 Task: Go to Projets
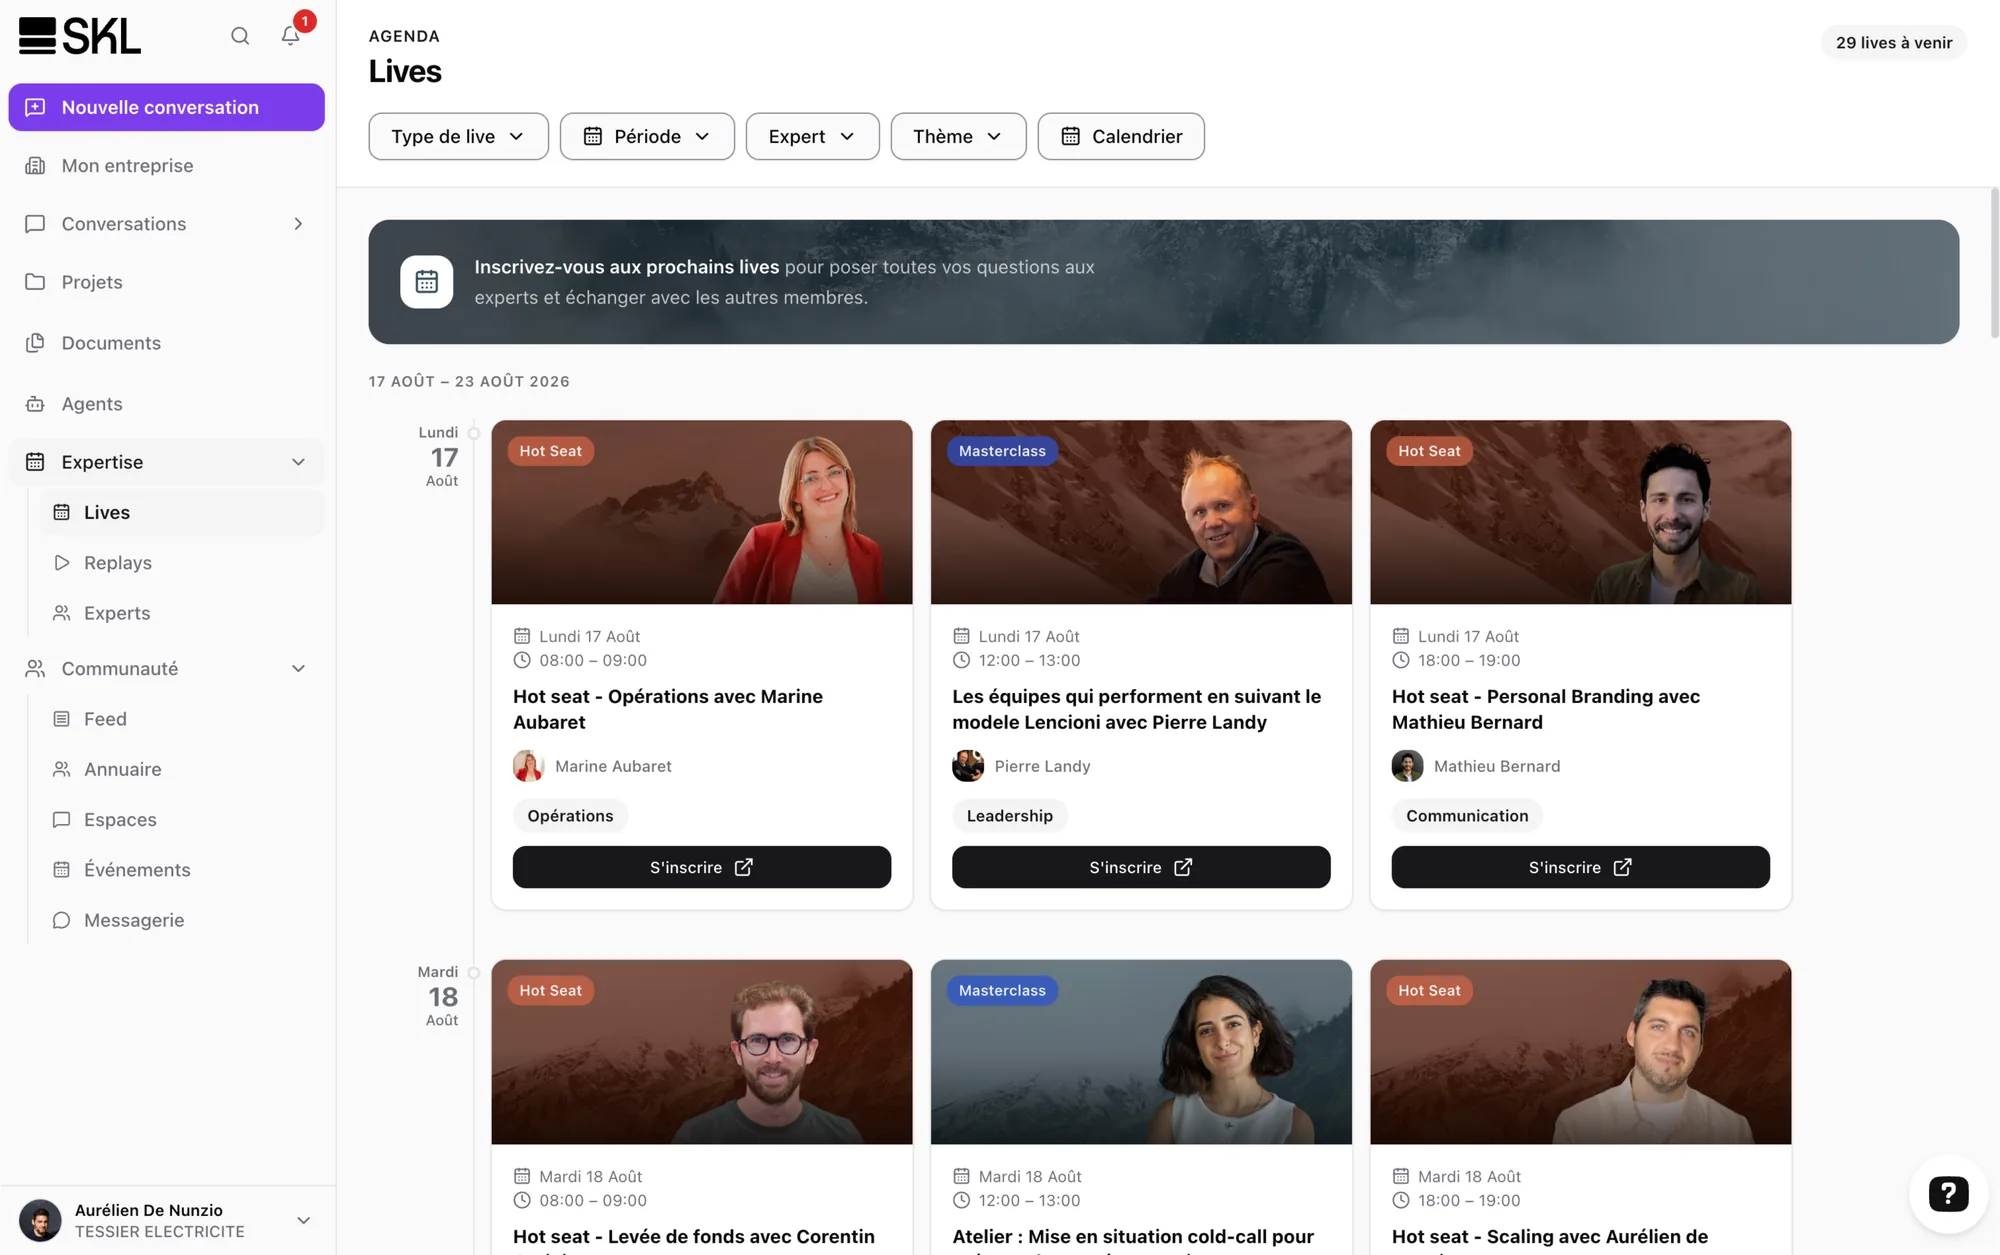167,282
